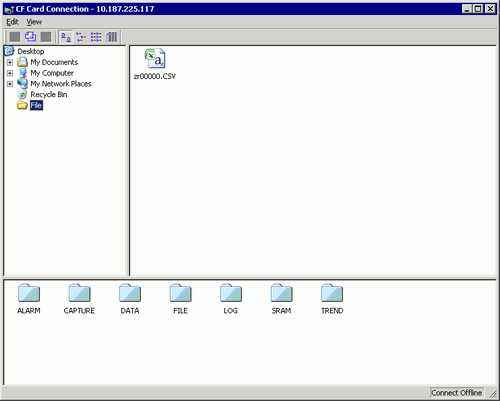
Task: Select the ALARM folder on CF card
Action: tap(29, 299)
